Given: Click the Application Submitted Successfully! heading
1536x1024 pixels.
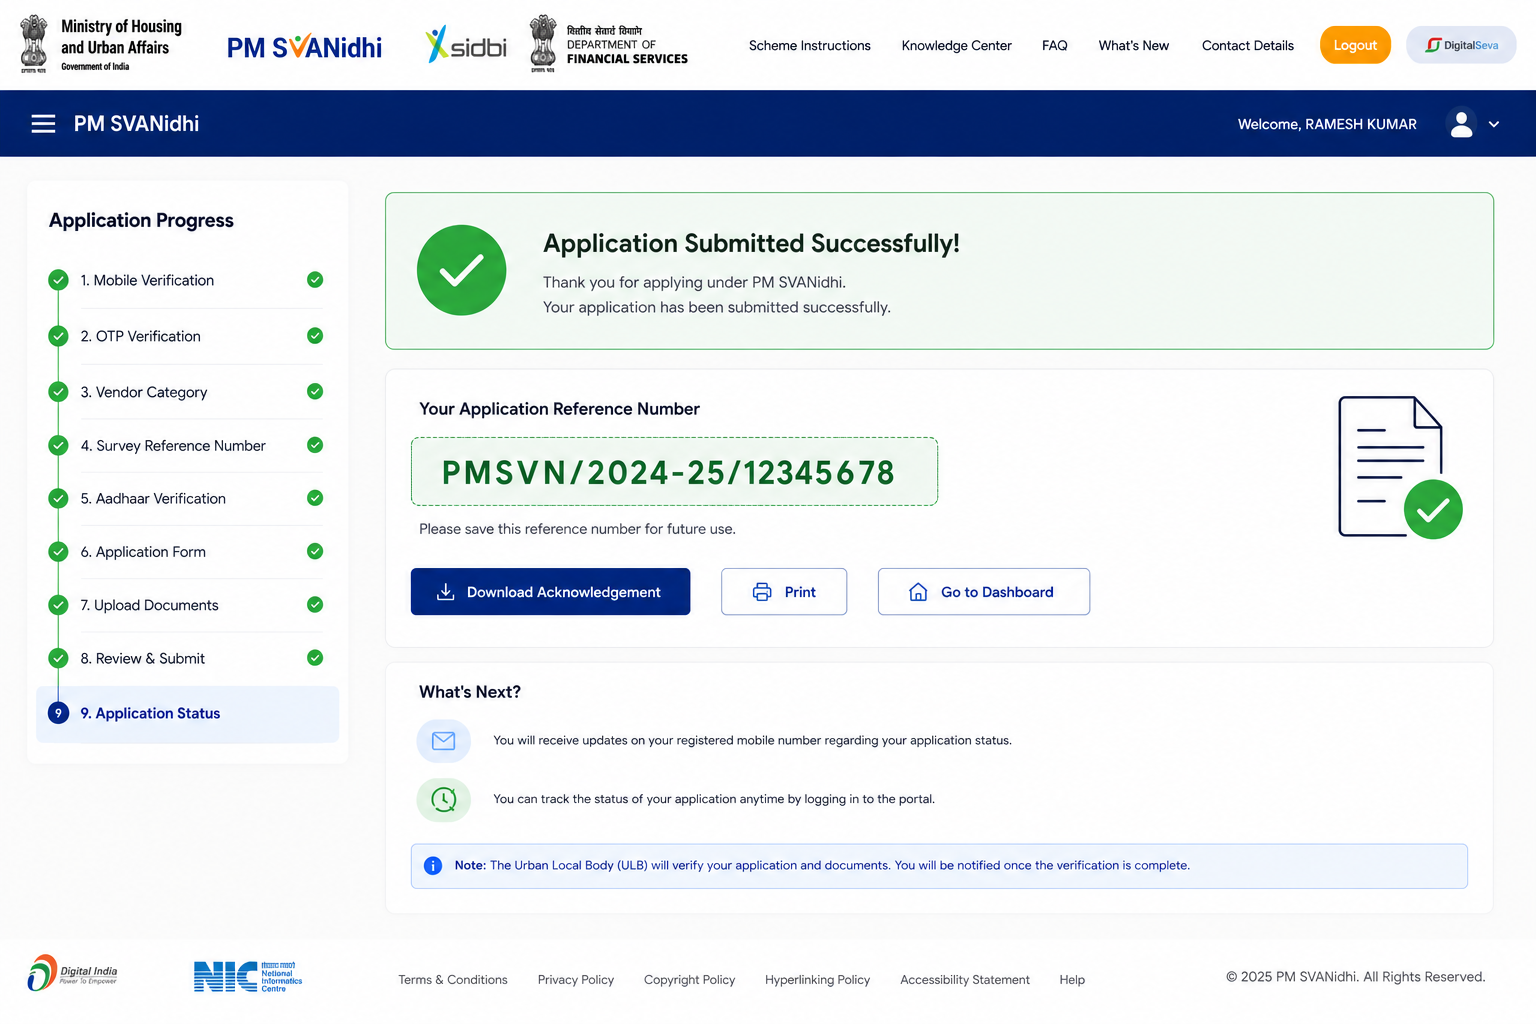Looking at the screenshot, I should pyautogui.click(x=751, y=244).
